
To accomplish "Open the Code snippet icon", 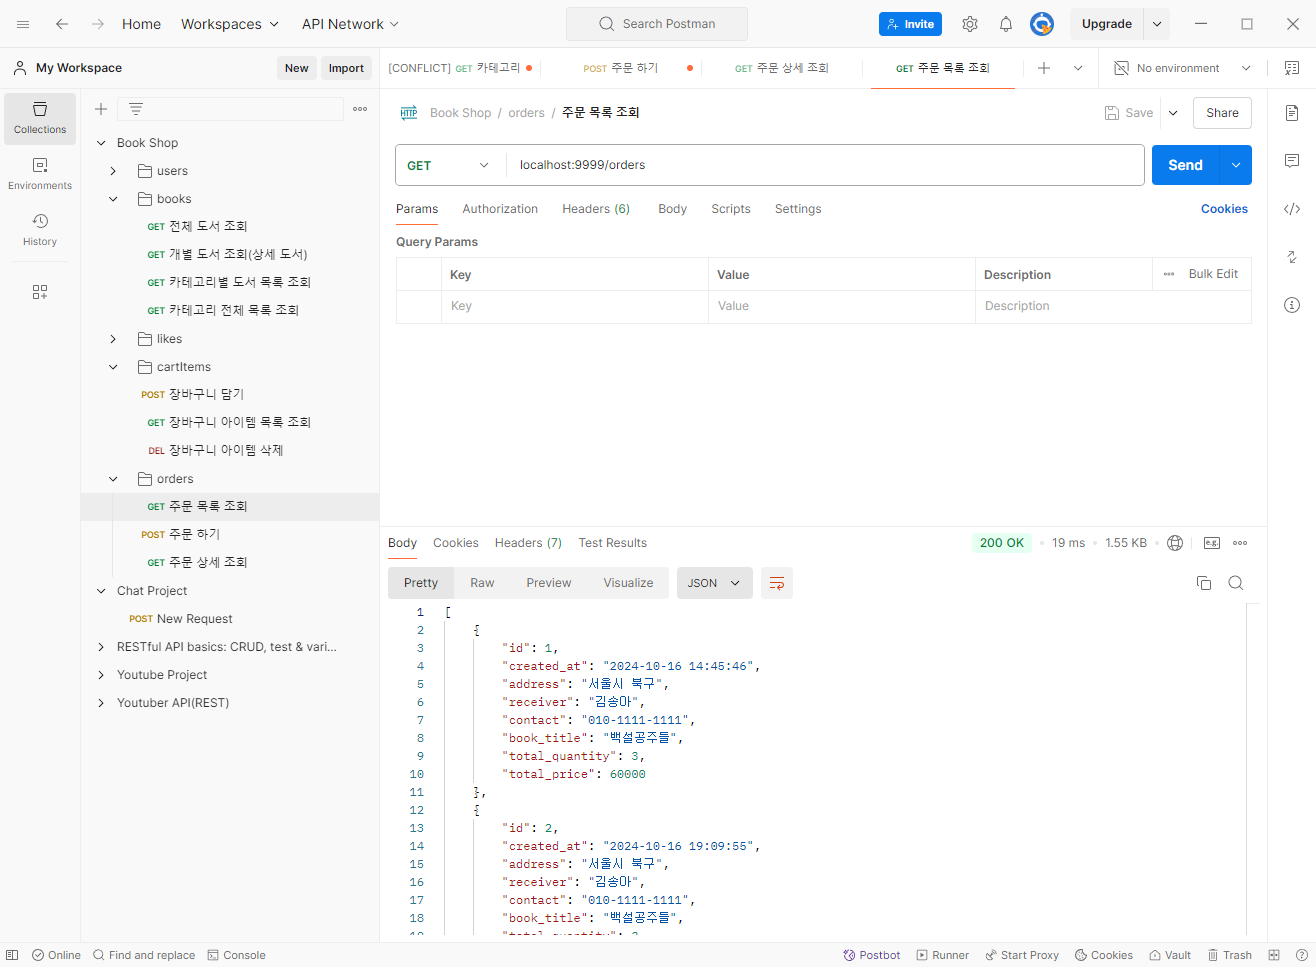I will pyautogui.click(x=1292, y=209).
